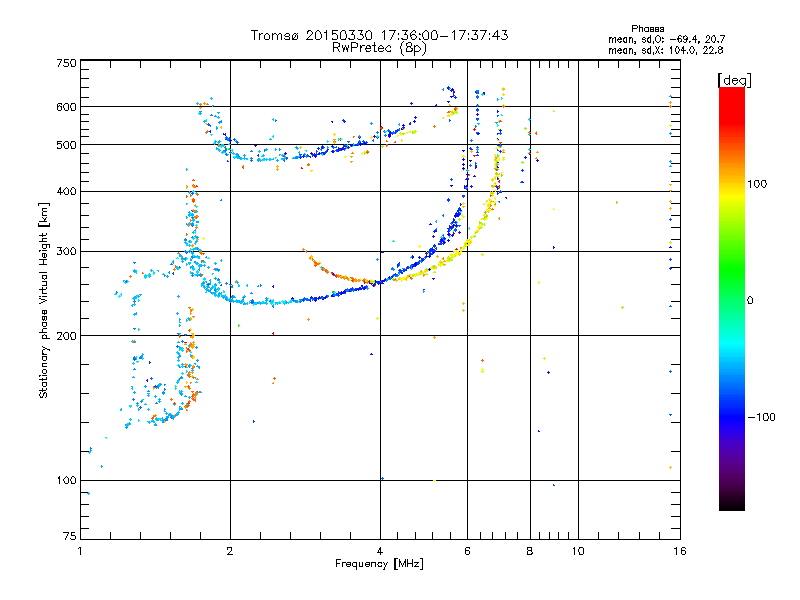Select the RwPretec (8p) subtitle
The image size is (800, 600).
pyautogui.click(x=379, y=47)
